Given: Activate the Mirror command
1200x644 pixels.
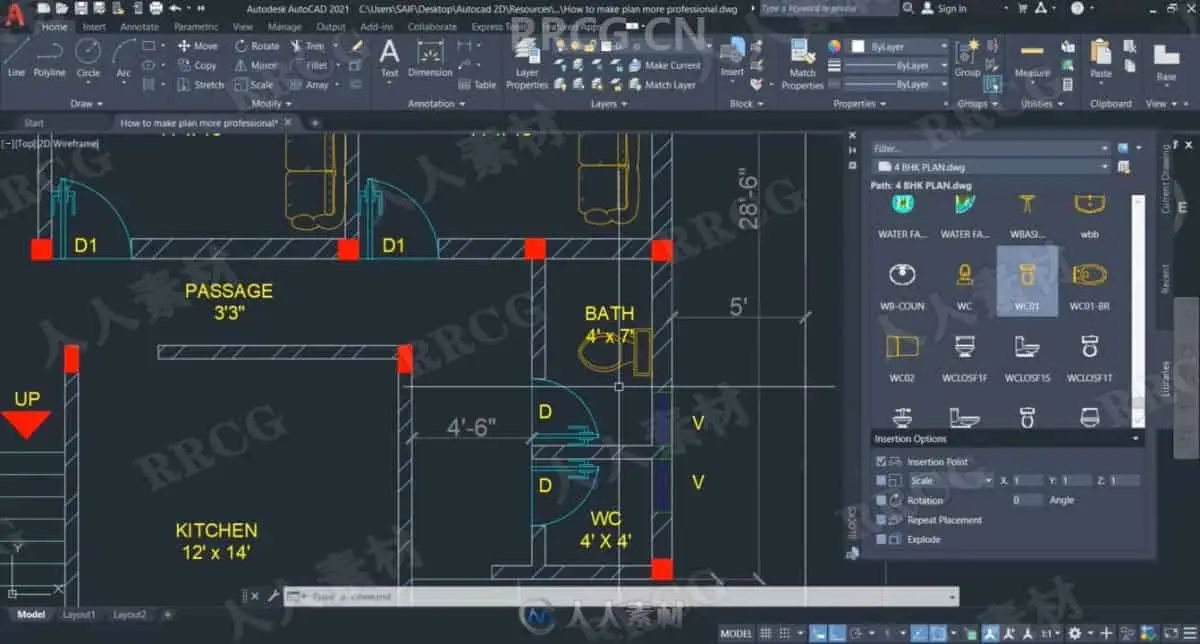Looking at the screenshot, I should (256, 65).
